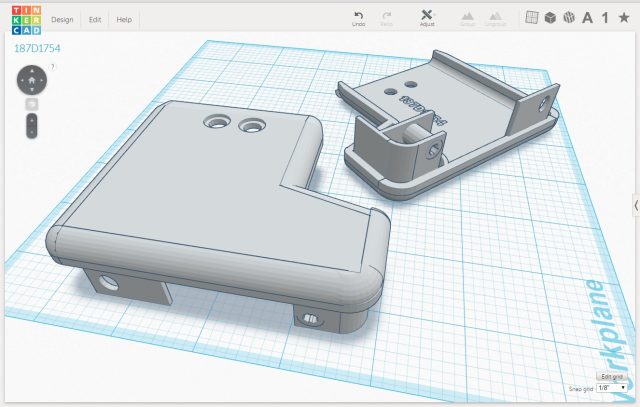Click the Redo button

386,19
